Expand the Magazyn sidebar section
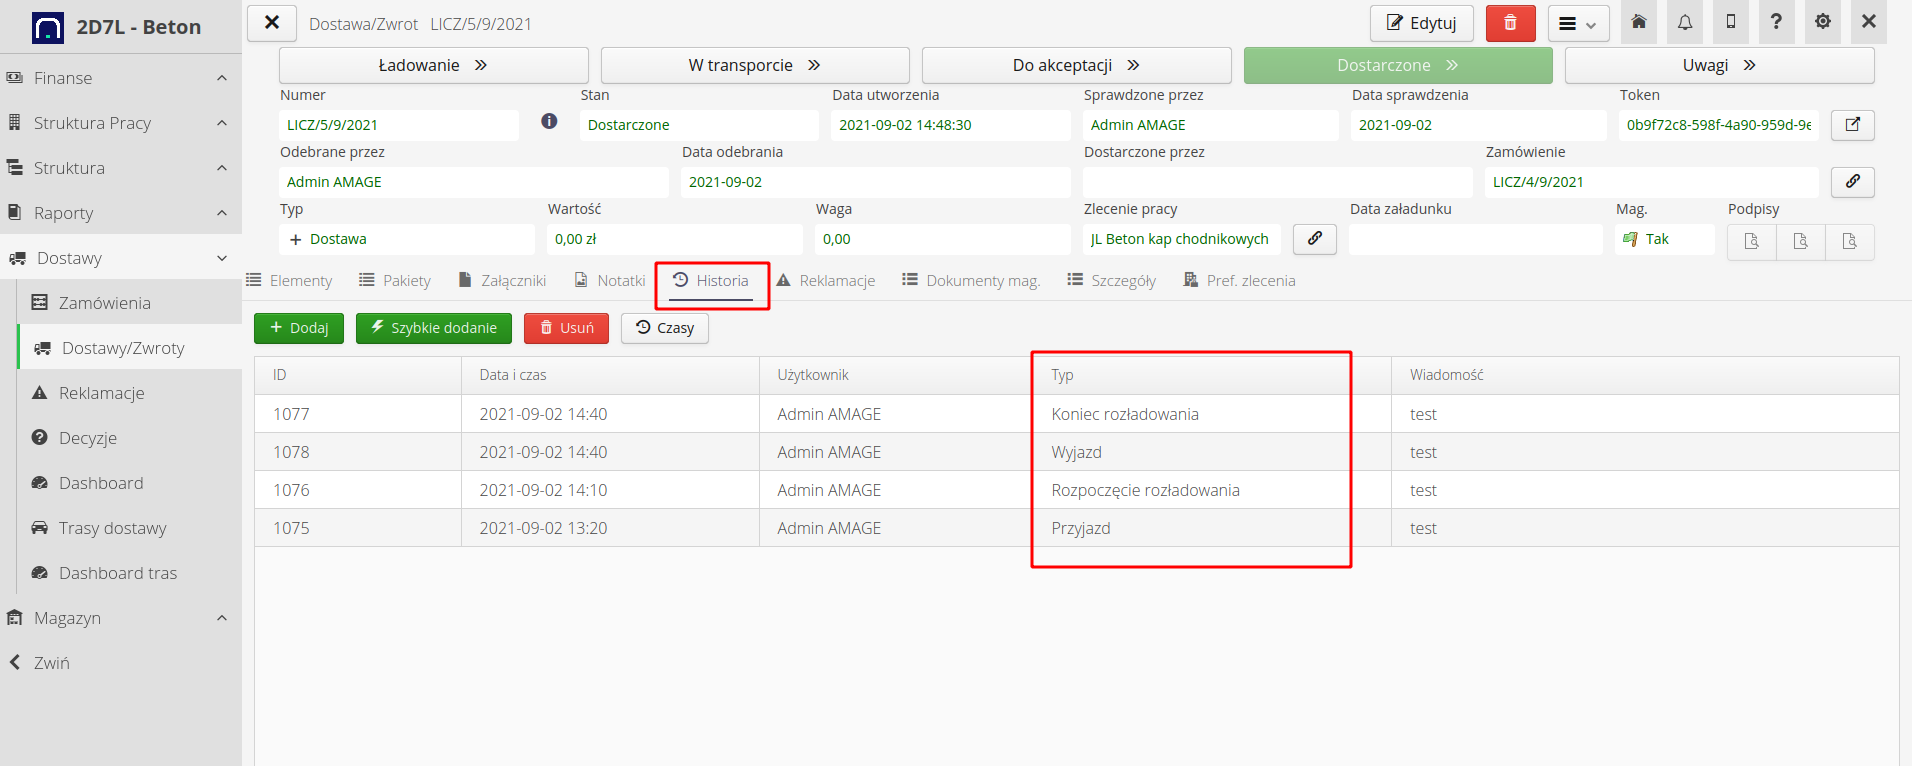This screenshot has height=766, width=1912. click(x=120, y=618)
